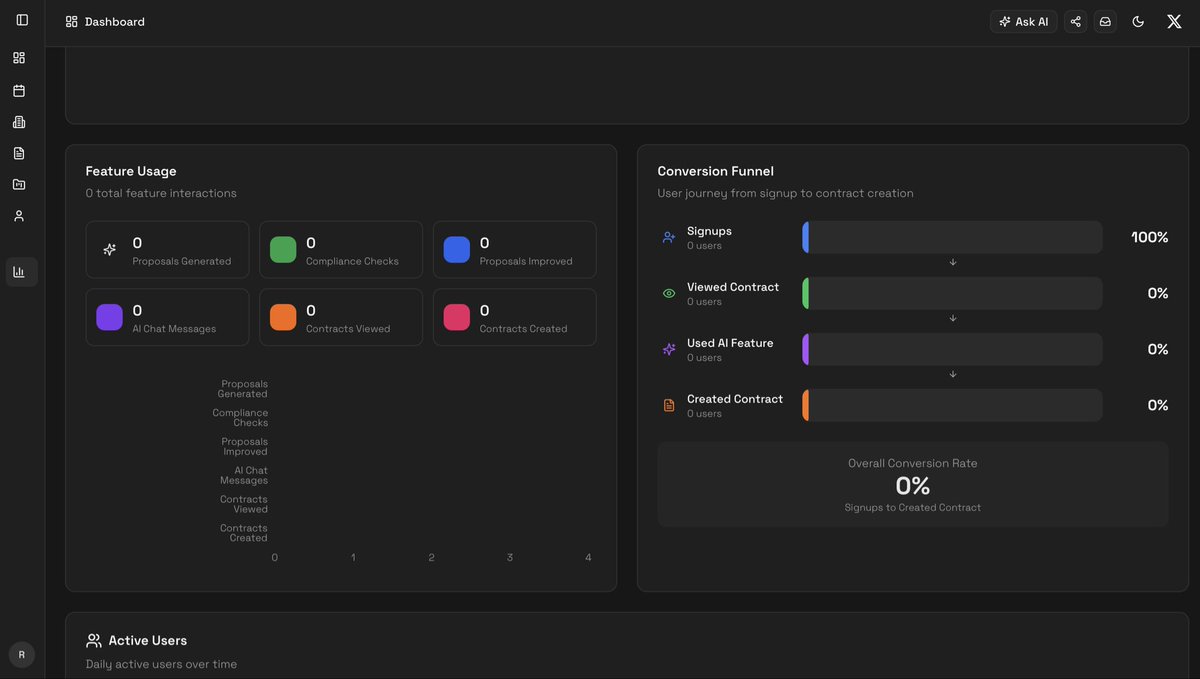Click the signup person icon in the funnel
The width and height of the screenshot is (1200, 679).
(667, 237)
